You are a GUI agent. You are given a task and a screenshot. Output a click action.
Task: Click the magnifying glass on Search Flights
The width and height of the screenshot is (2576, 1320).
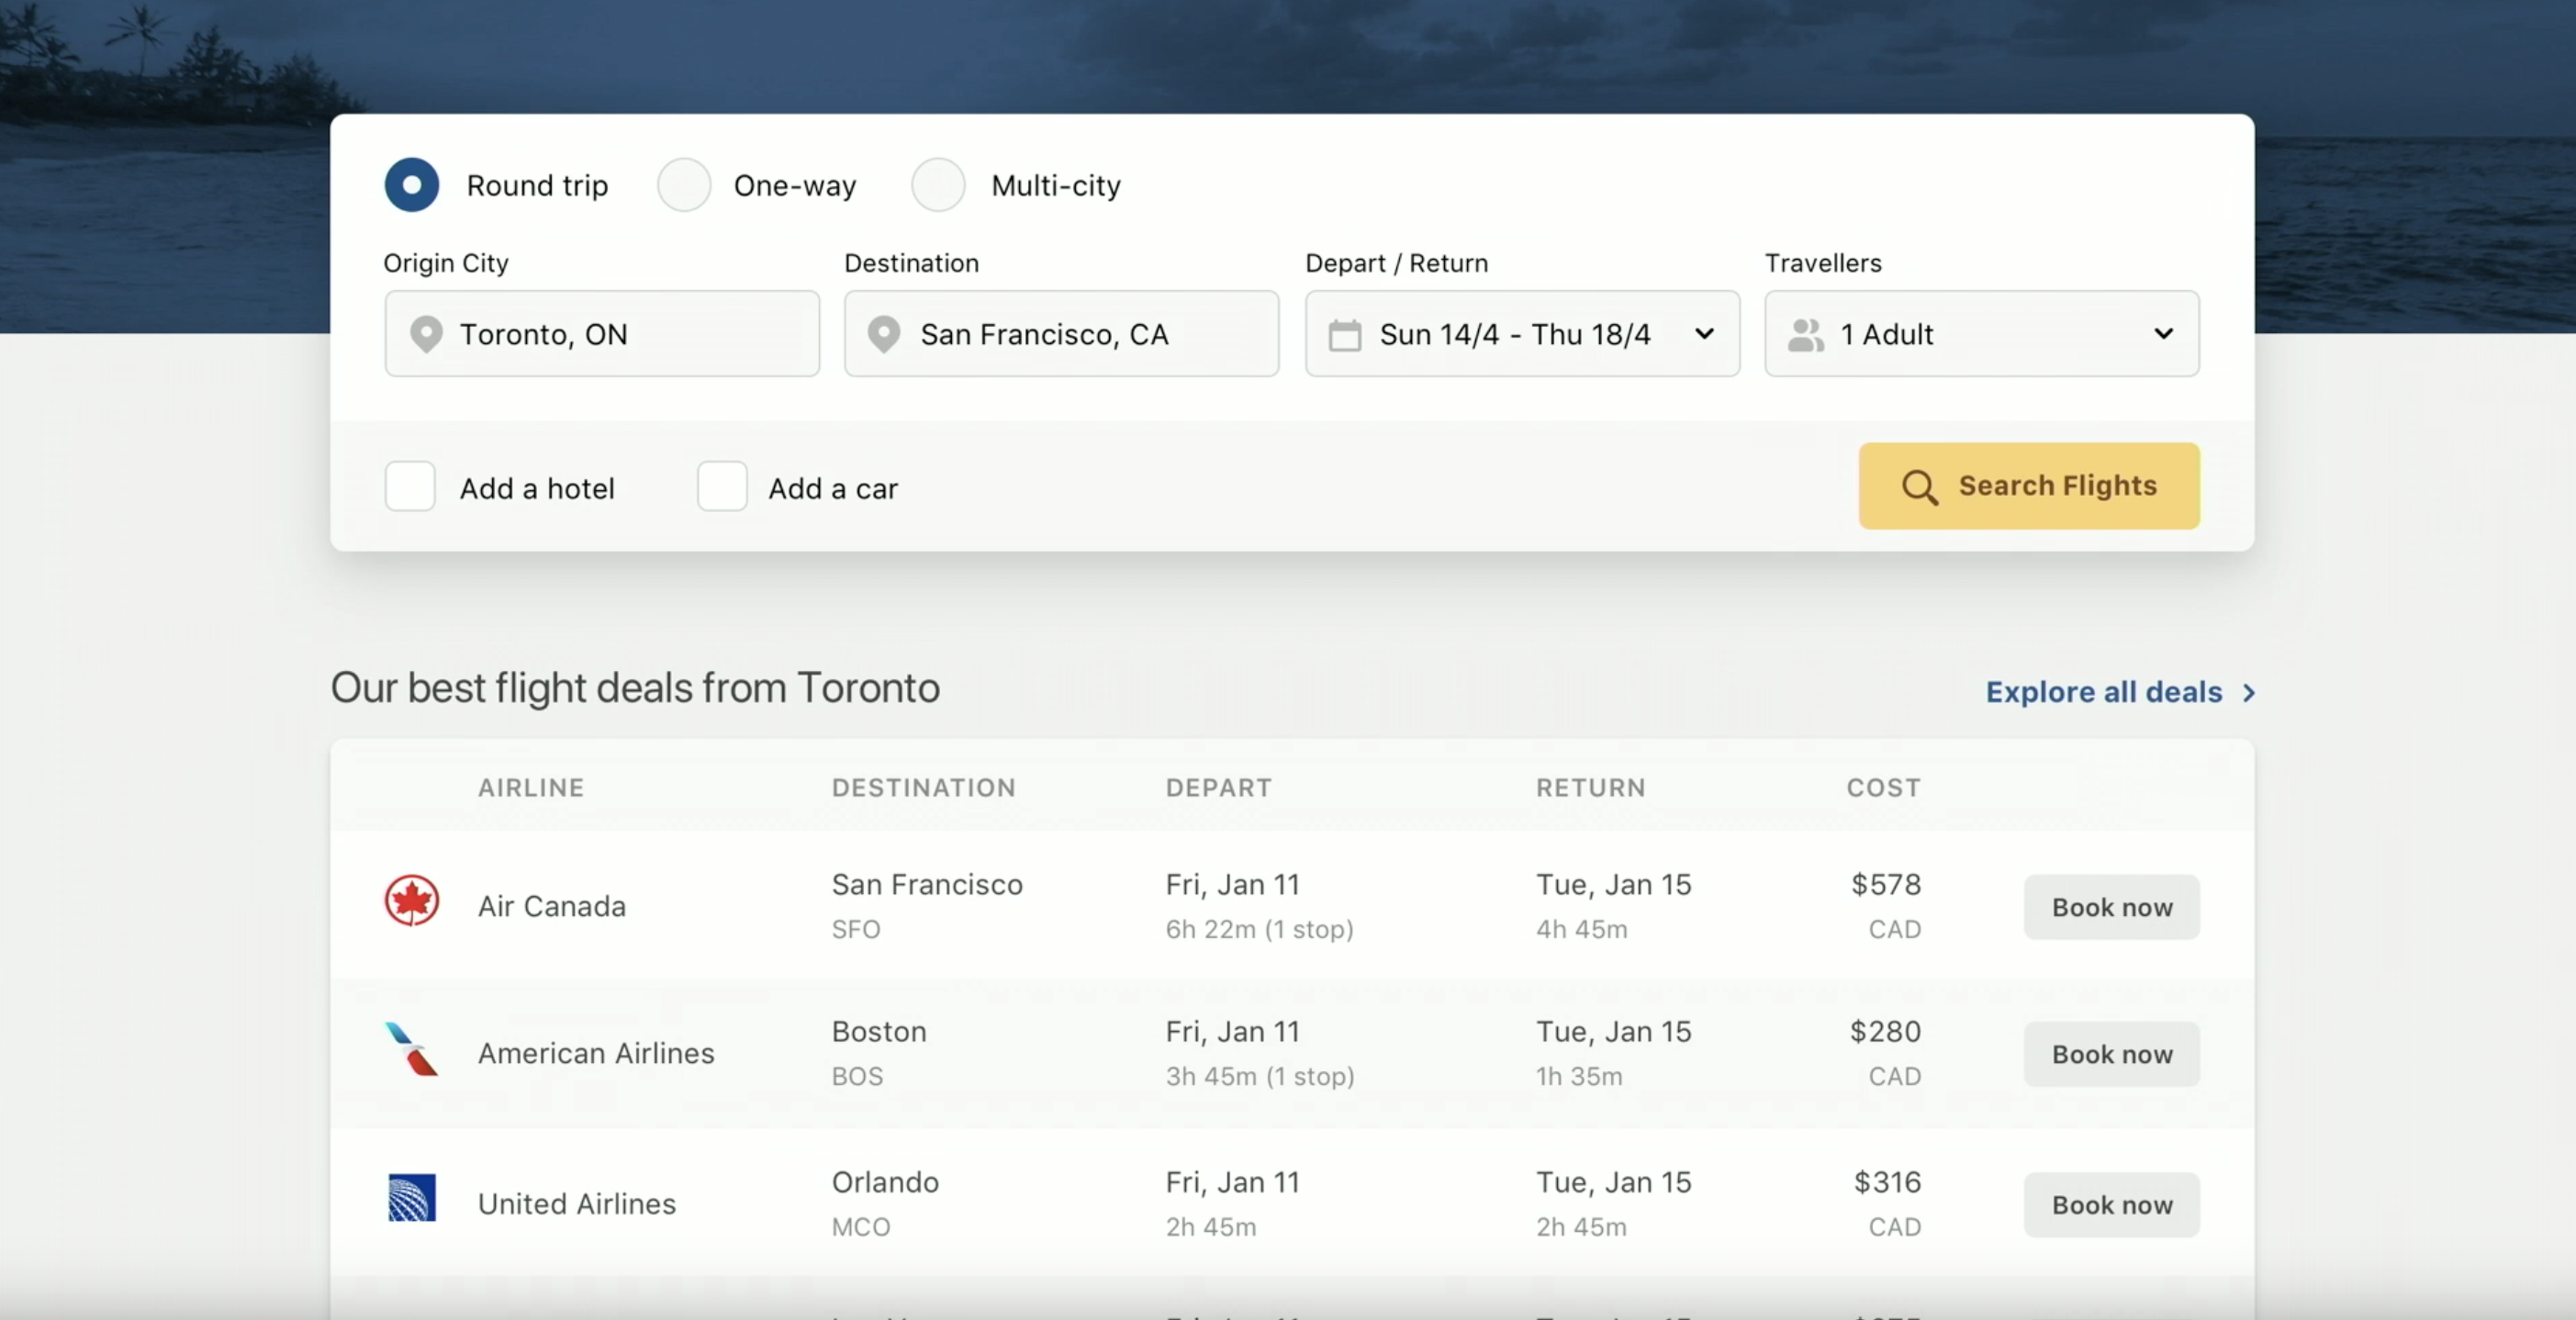coord(1919,487)
